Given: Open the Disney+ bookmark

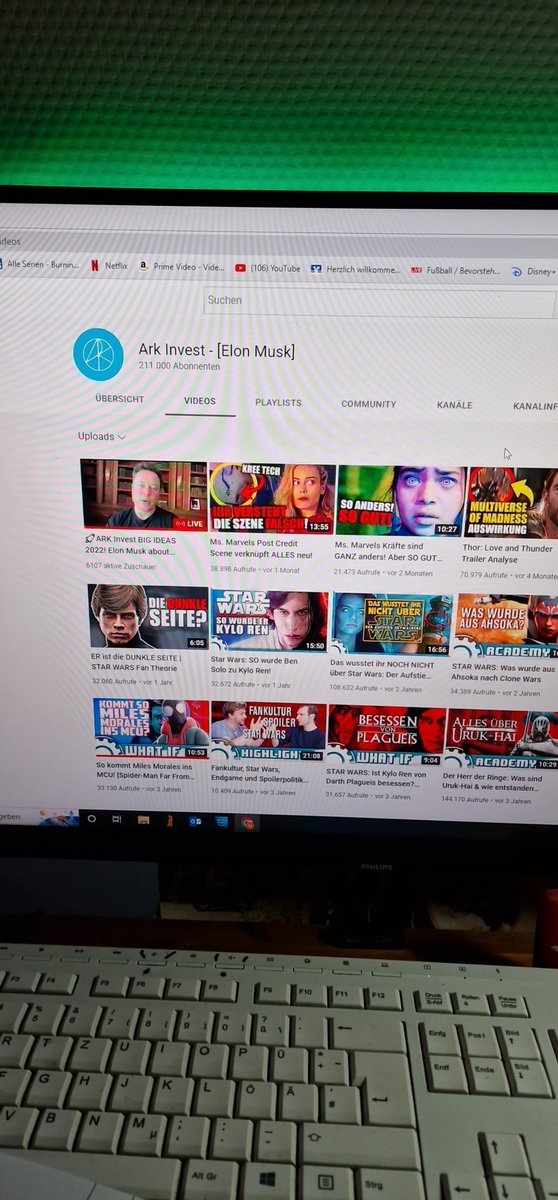Looking at the screenshot, I should click(x=533, y=271).
